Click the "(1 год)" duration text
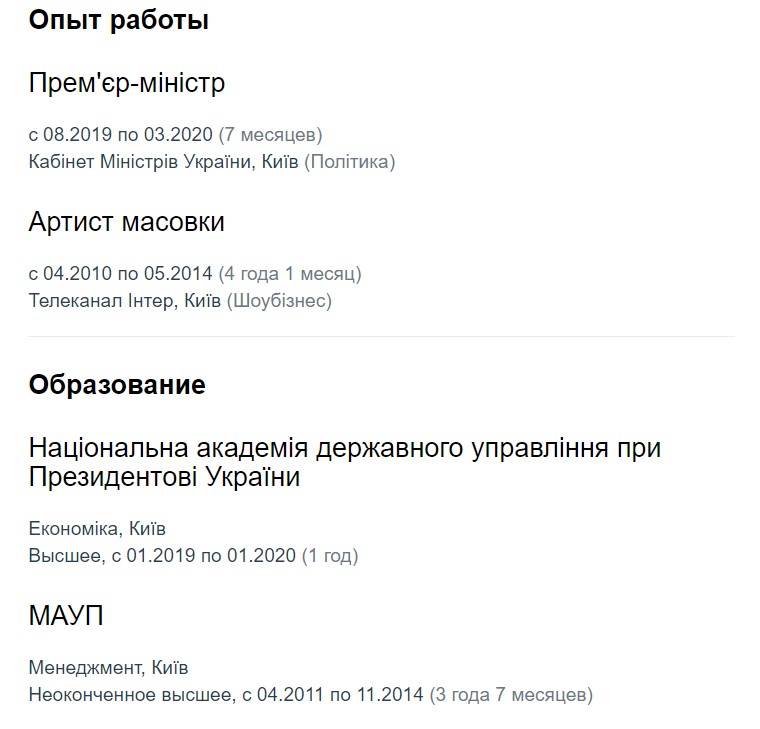This screenshot has width=760, height=729. click(x=330, y=555)
